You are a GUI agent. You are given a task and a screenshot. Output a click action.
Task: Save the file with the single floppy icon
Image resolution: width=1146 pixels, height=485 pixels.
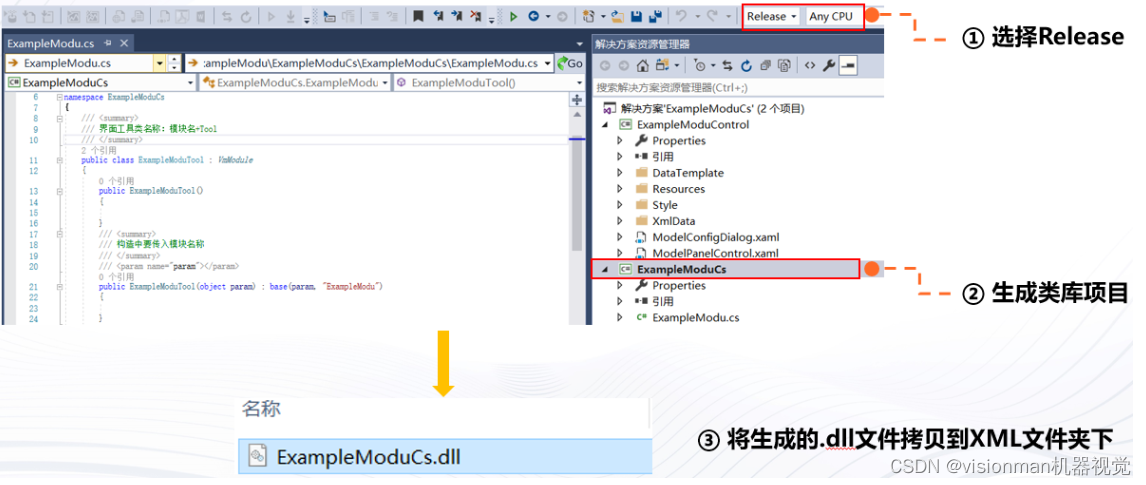tap(637, 16)
